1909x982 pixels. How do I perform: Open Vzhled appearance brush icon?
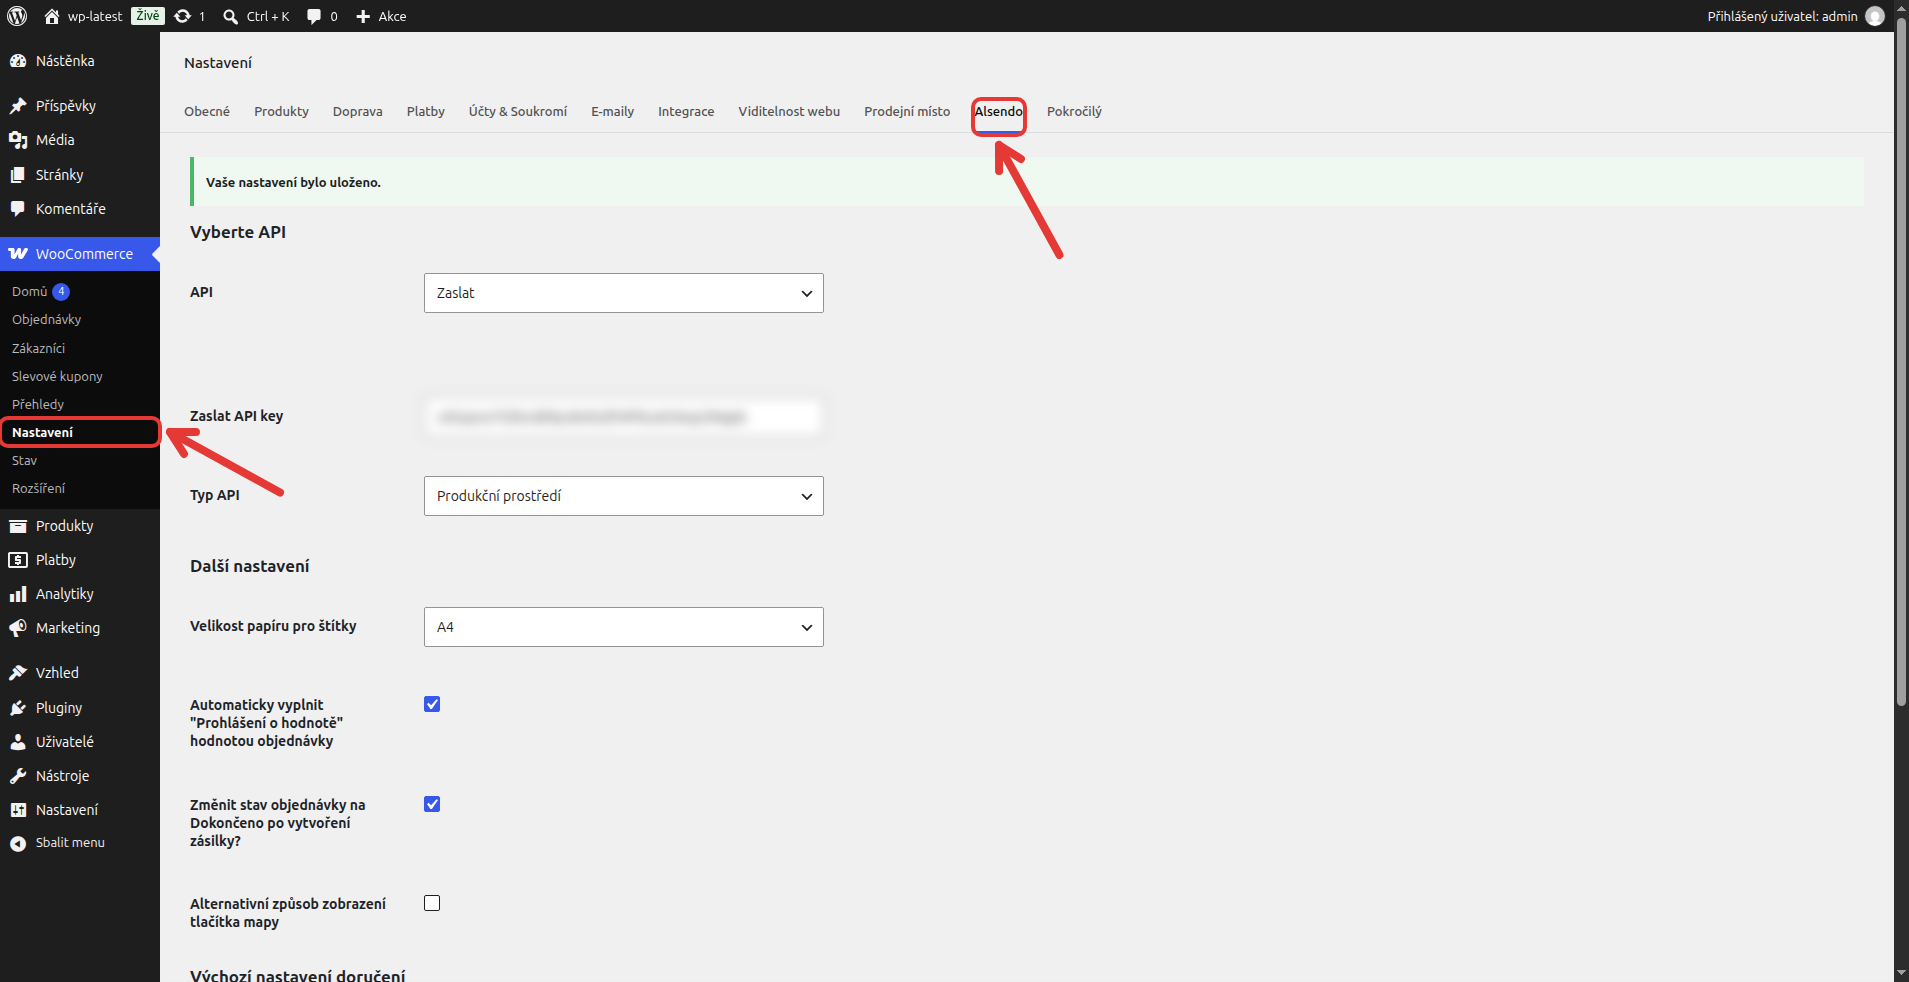pyautogui.click(x=18, y=673)
